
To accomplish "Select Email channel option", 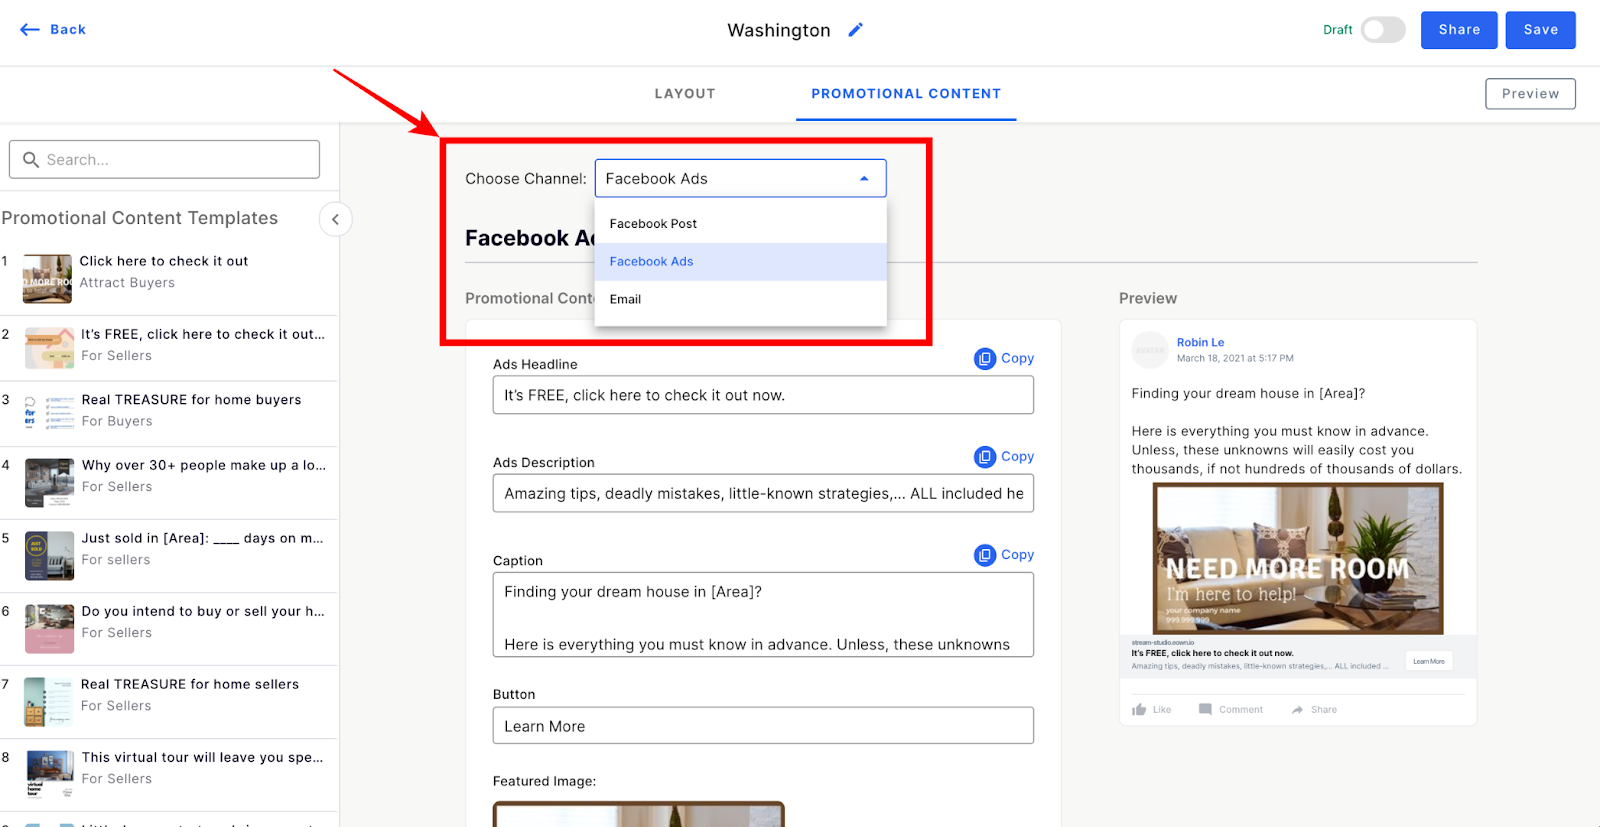I will (741, 299).
